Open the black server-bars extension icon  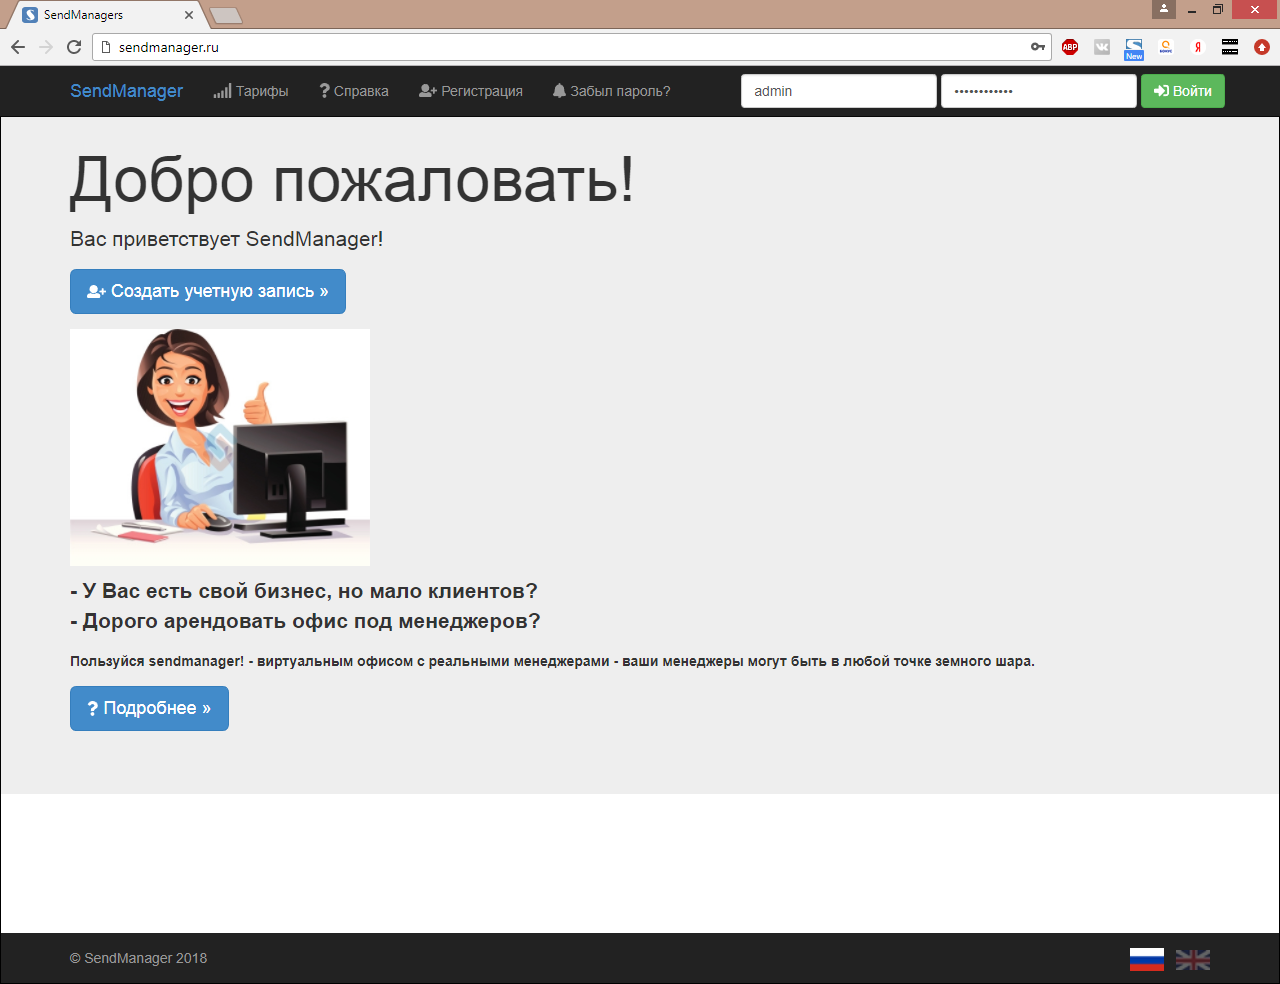[1230, 47]
